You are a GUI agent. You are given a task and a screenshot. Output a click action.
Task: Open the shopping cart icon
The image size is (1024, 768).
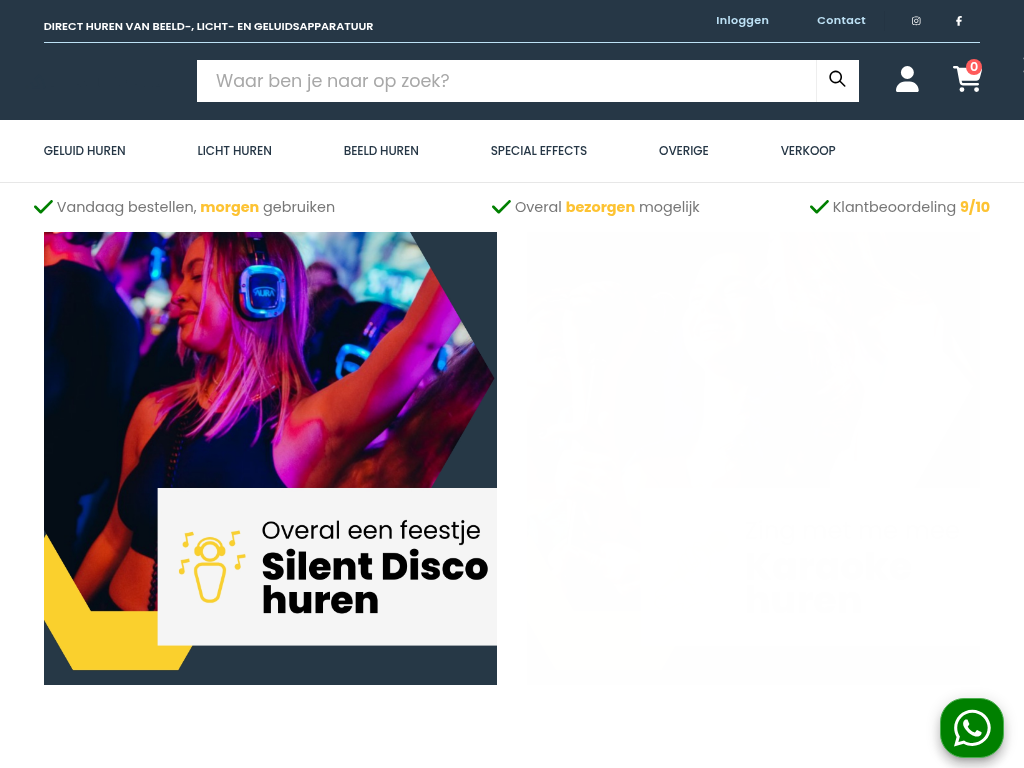click(x=967, y=80)
